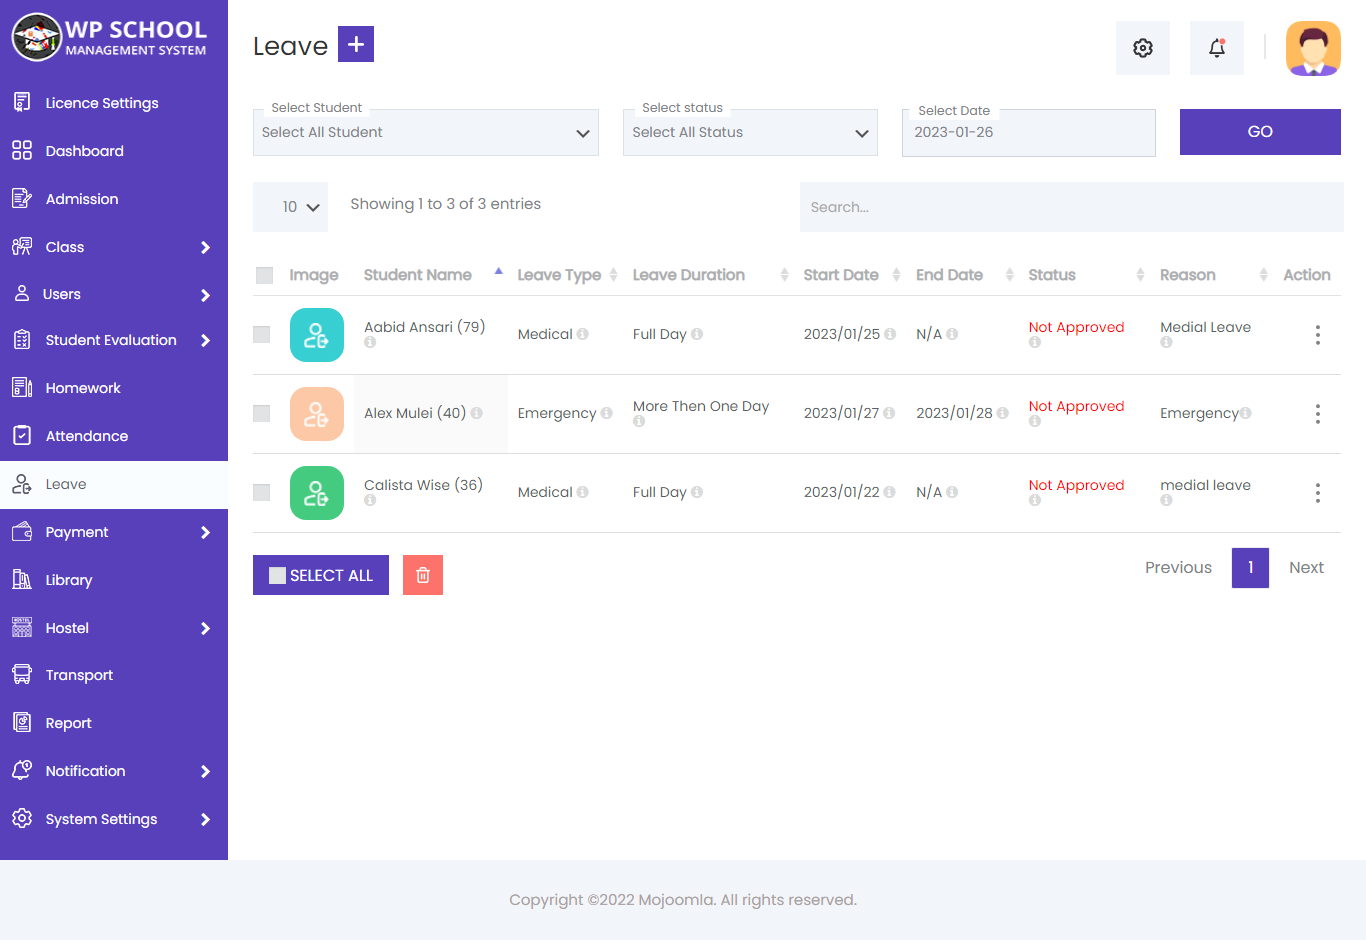
Task: Open action menu for Alex Mulei
Action: pos(1317,414)
